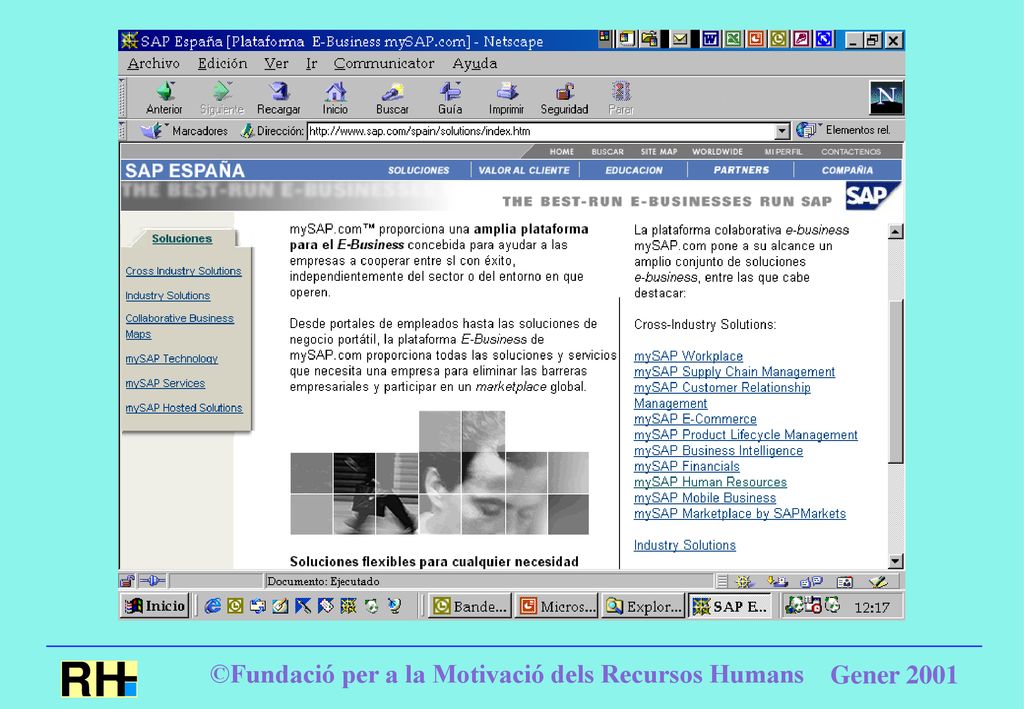Follow the mySAP Human Resources link
The height and width of the screenshot is (709, 1024).
pos(711,482)
